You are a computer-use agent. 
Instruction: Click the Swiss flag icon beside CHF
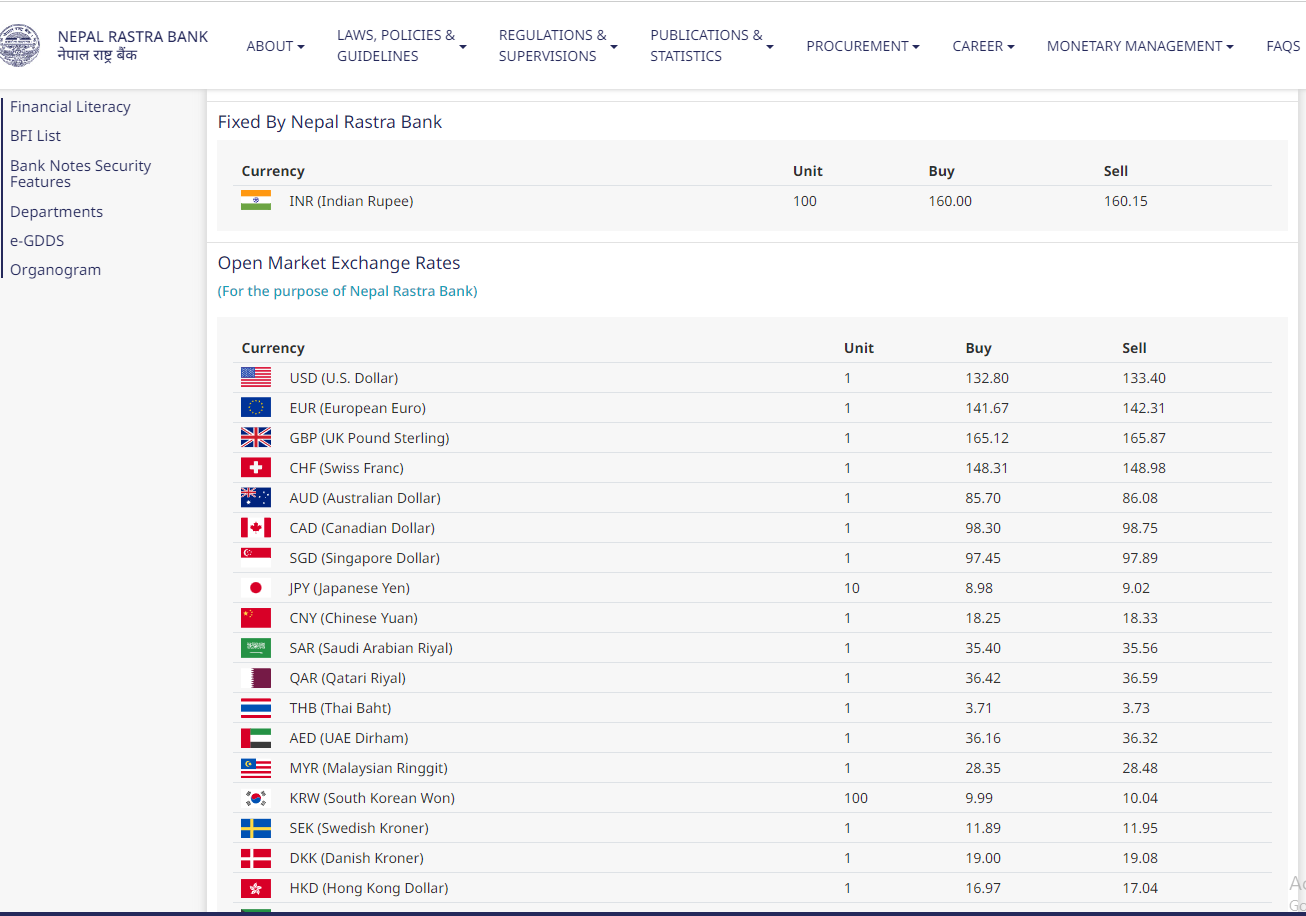pyautogui.click(x=256, y=468)
